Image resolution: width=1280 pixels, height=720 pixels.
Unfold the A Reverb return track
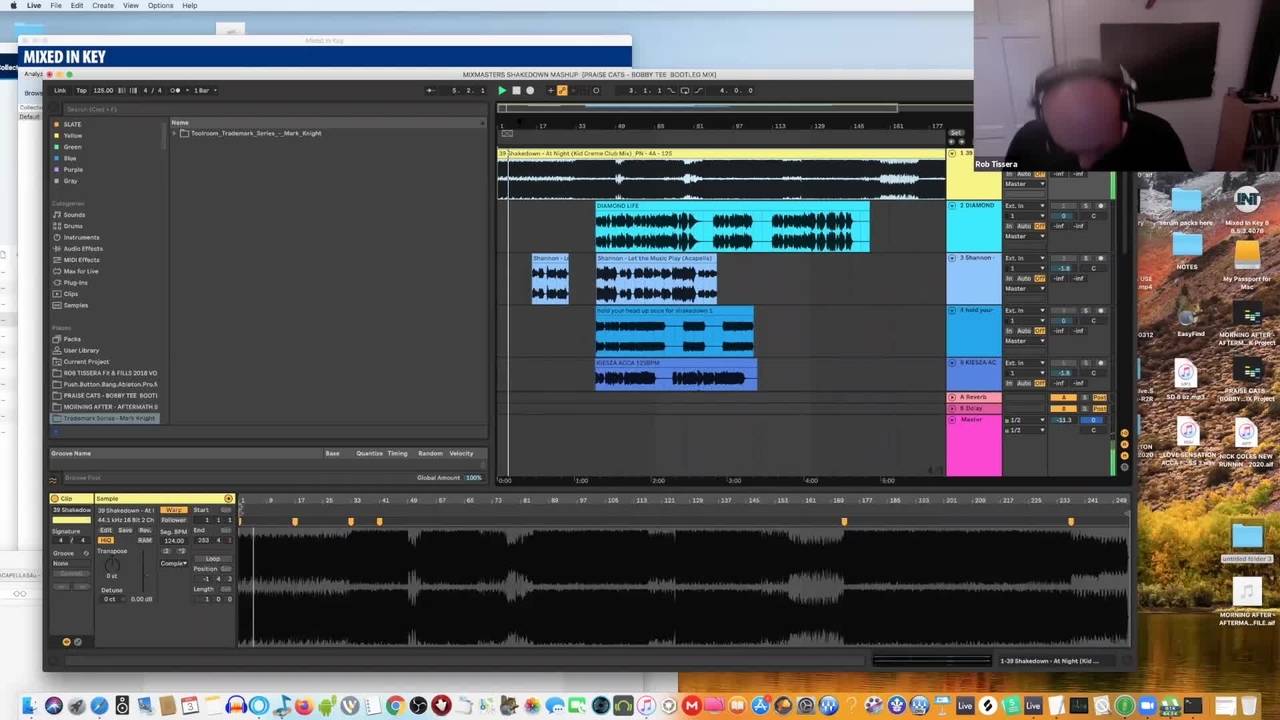952,397
